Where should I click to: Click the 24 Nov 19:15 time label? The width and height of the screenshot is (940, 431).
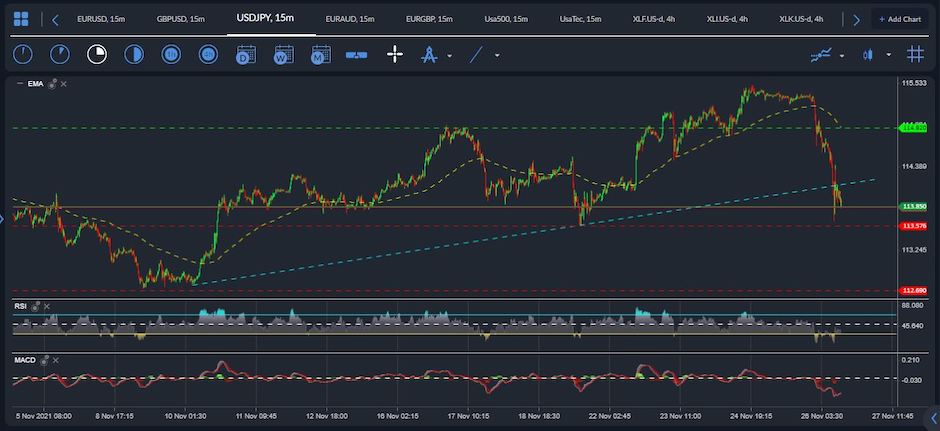point(749,415)
